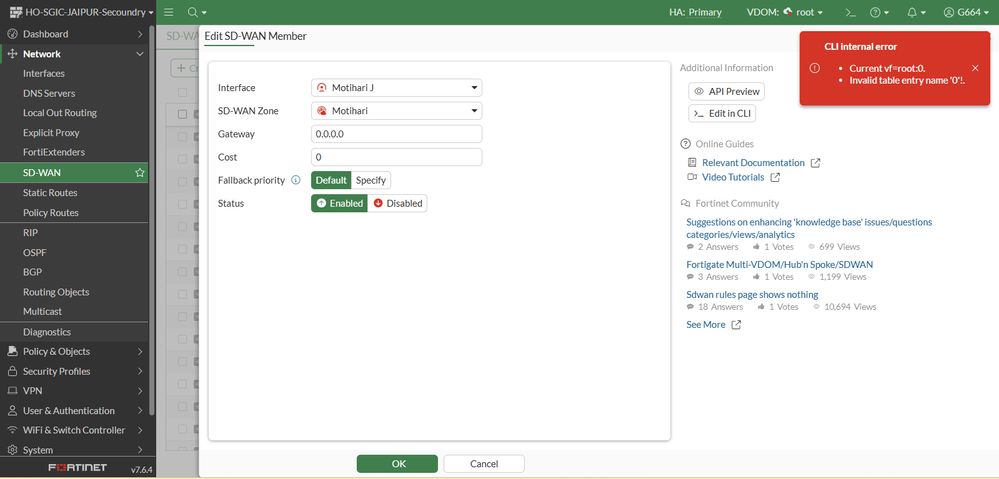Click the hamburger menu icon in top bar

[x=168, y=12]
